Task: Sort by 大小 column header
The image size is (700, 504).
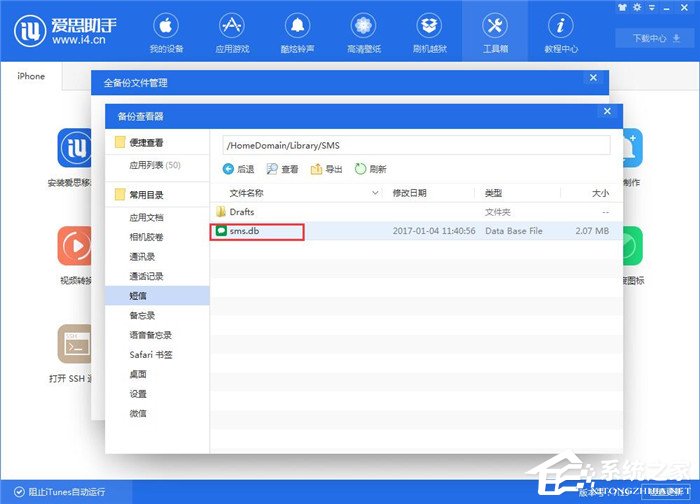Action: (x=600, y=193)
